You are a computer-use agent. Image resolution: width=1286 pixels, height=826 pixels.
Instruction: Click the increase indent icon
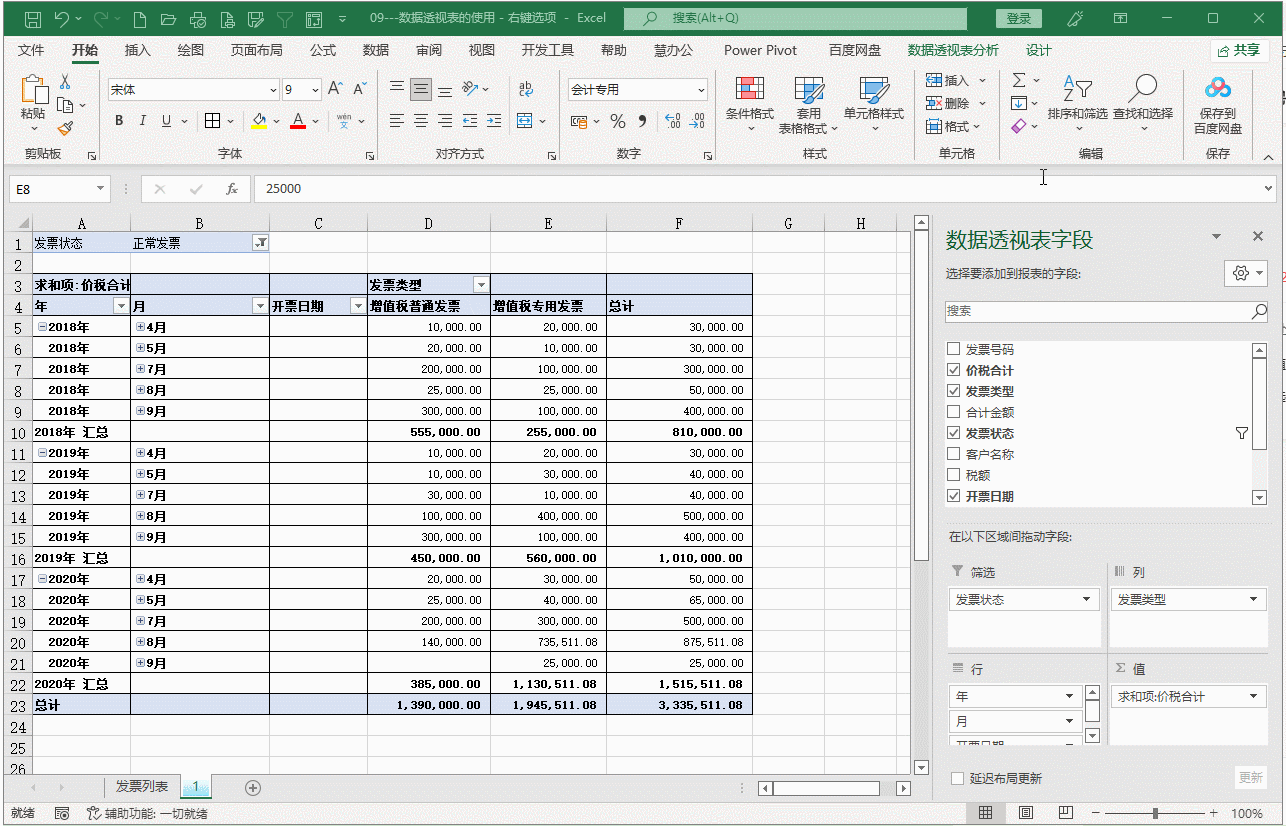[x=494, y=121]
